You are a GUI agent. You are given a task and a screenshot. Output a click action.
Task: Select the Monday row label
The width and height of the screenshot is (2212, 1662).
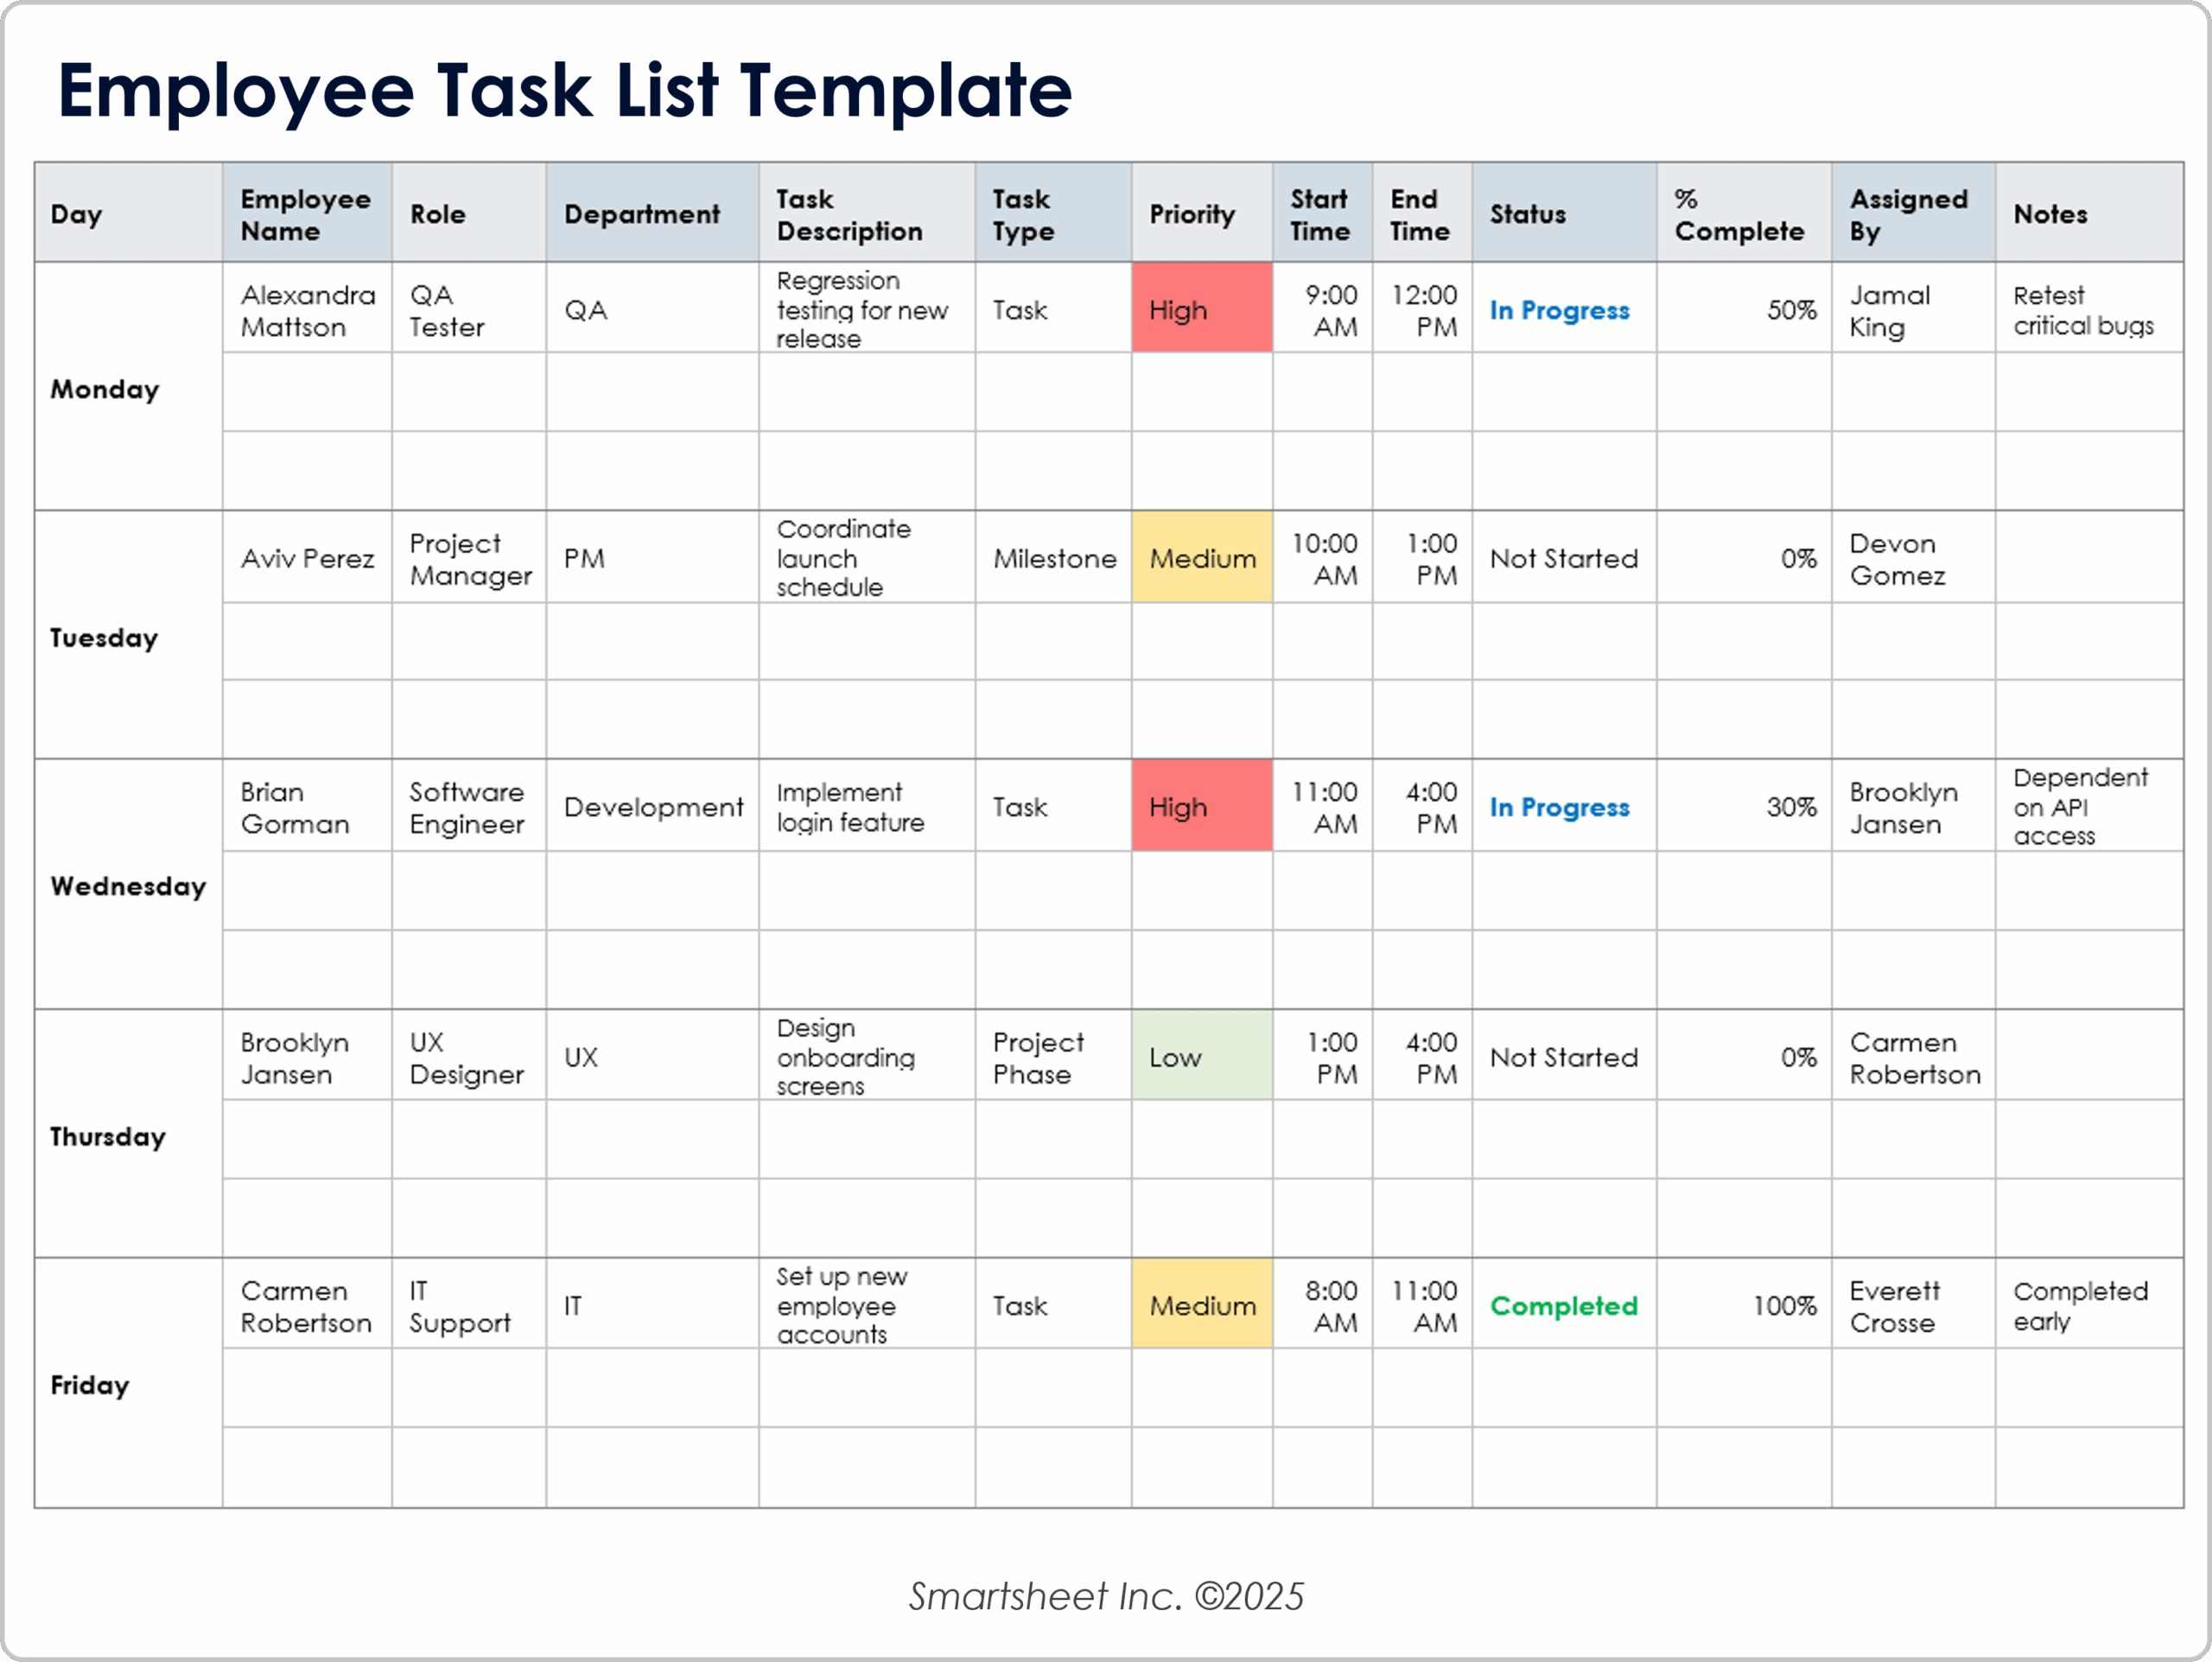coord(104,390)
